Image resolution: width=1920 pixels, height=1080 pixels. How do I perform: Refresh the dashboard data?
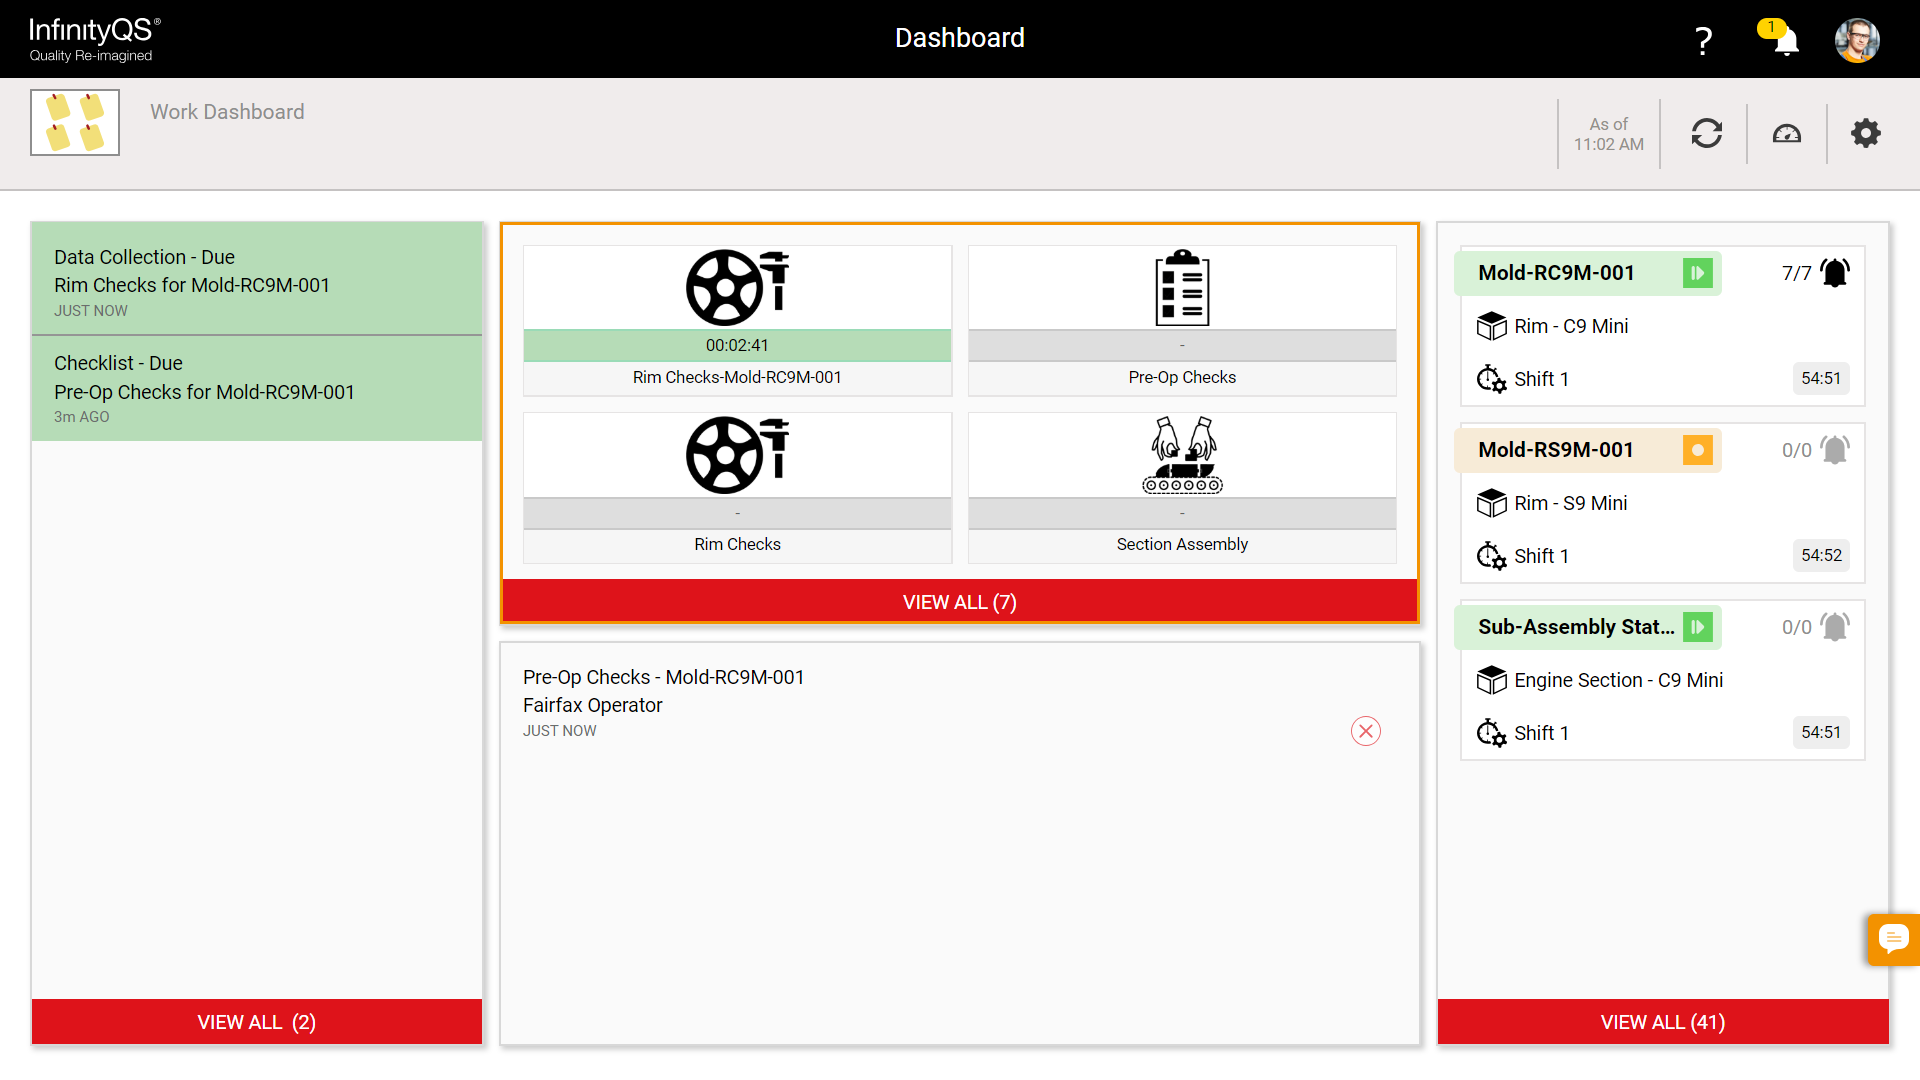pos(1706,133)
